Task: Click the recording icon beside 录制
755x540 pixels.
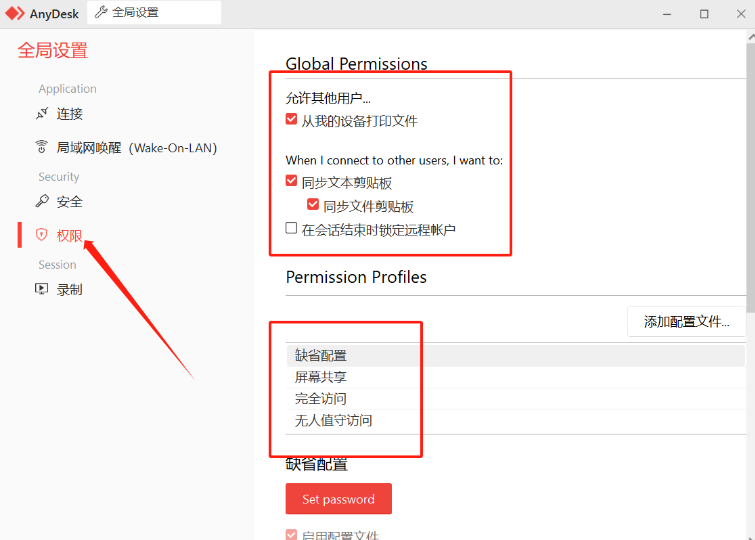Action: (x=42, y=289)
